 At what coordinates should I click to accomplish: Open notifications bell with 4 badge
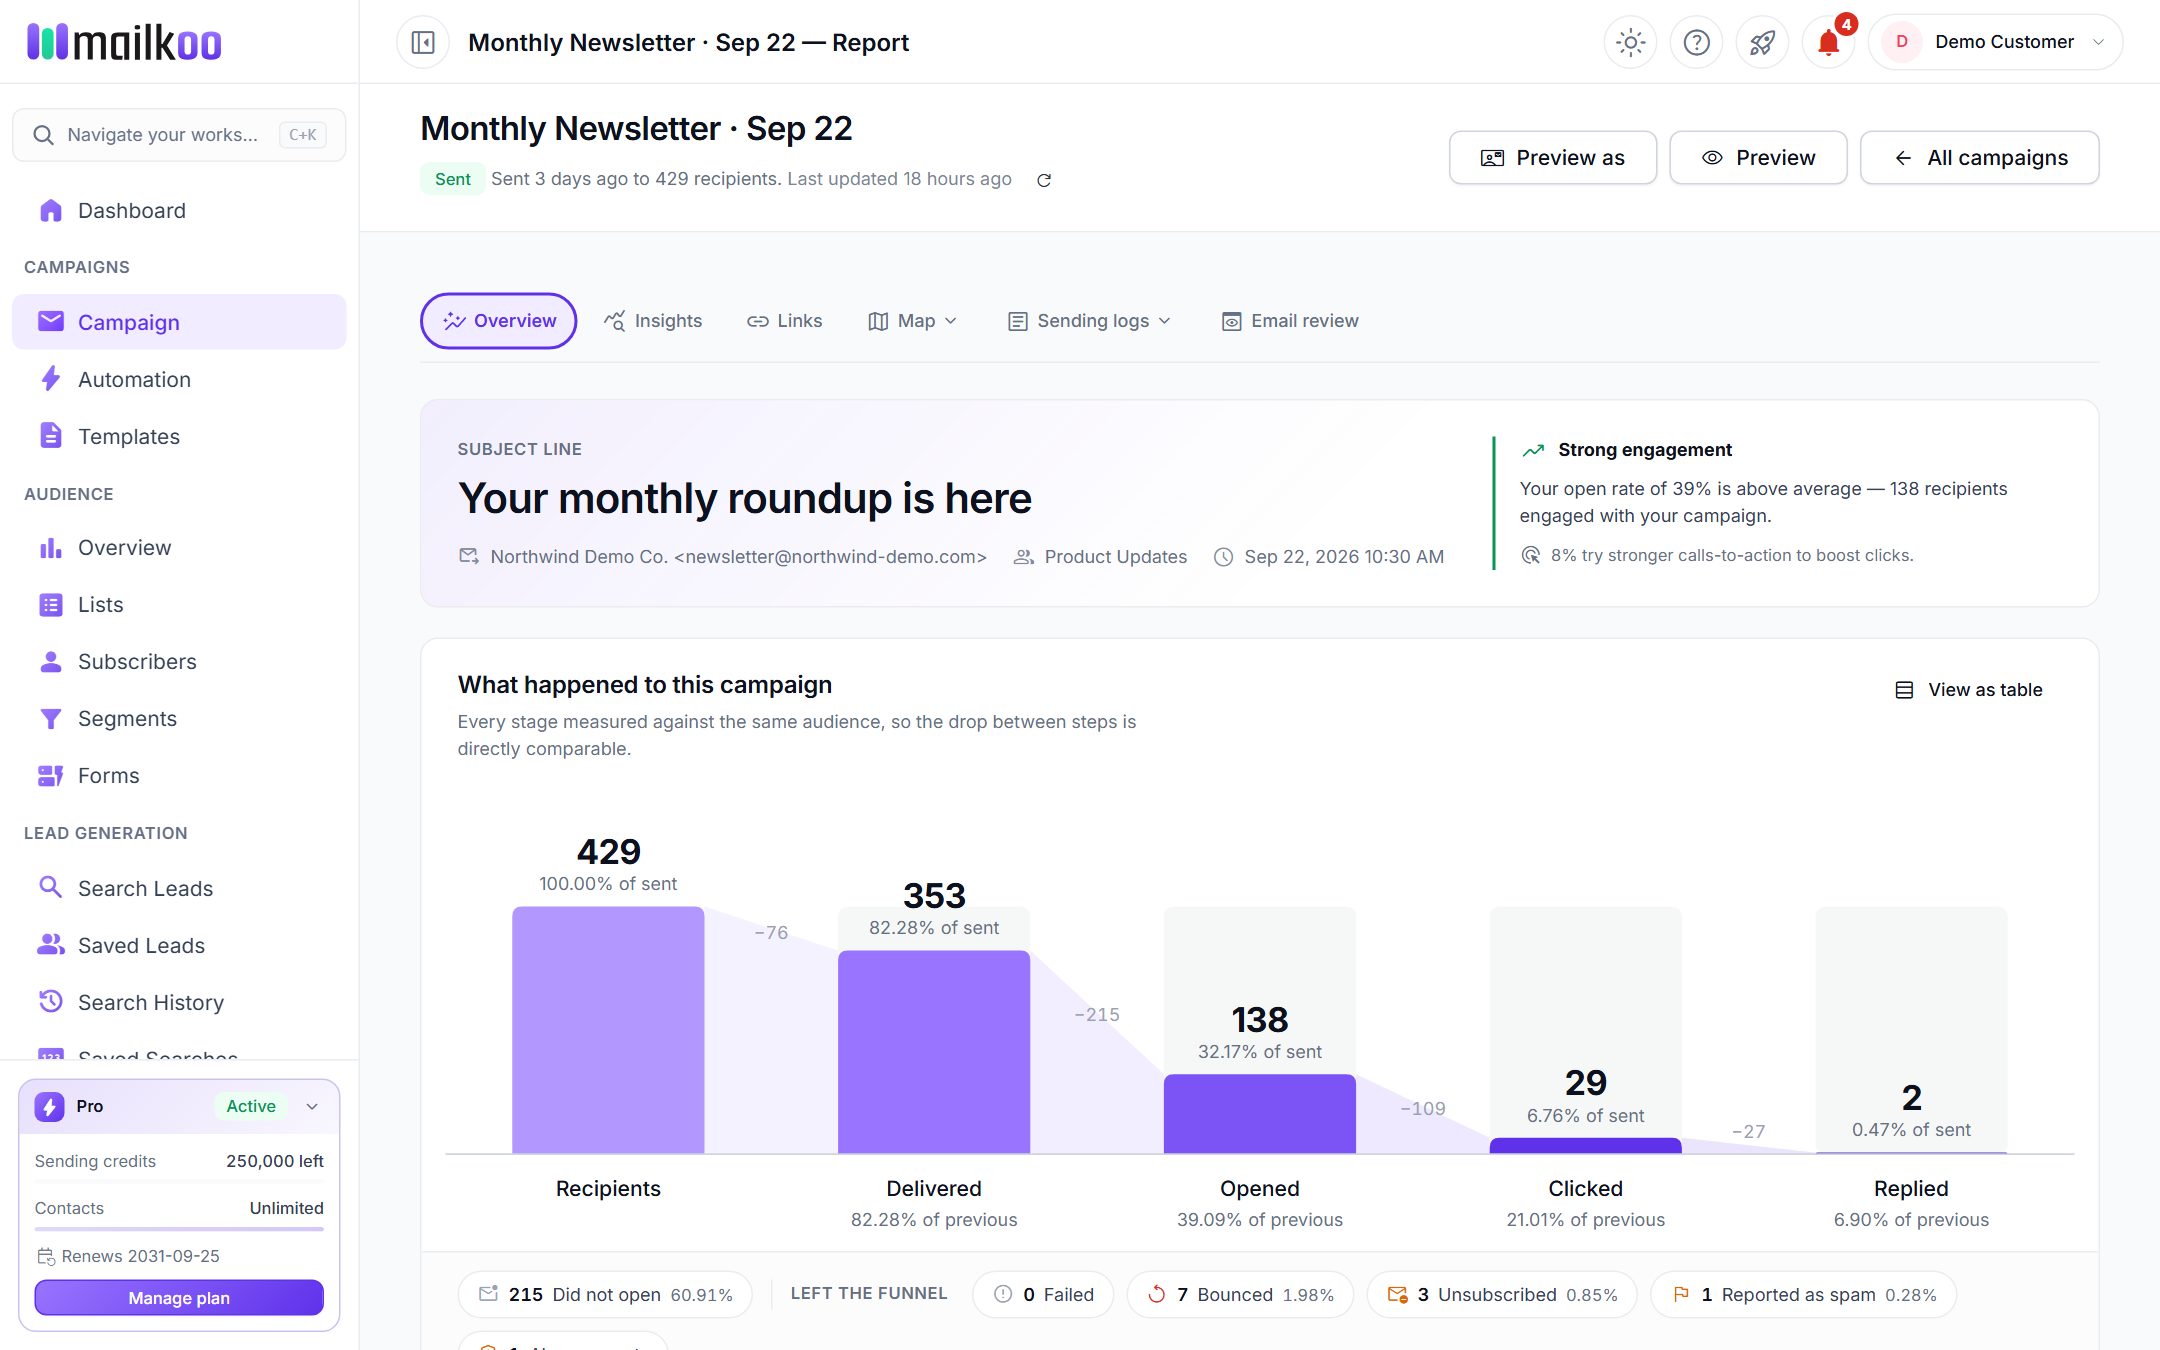(1828, 42)
